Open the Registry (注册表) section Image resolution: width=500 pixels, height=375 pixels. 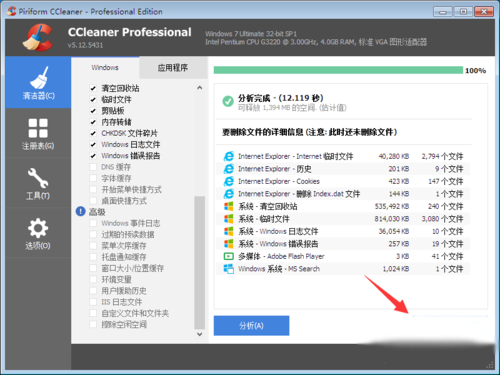(38, 133)
